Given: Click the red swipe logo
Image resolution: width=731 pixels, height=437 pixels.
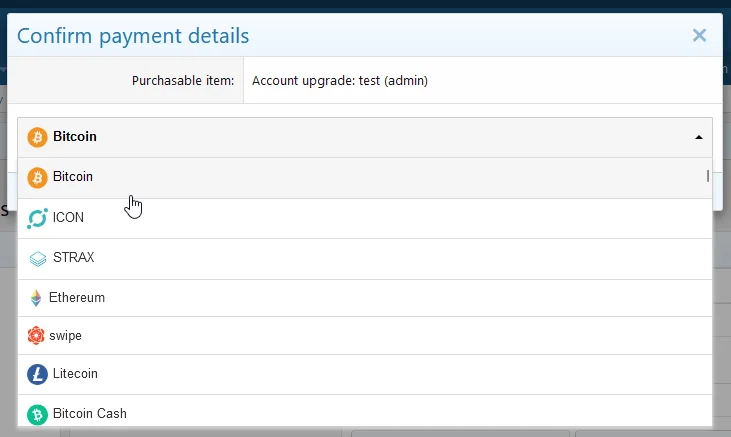Looking at the screenshot, I should [36, 336].
